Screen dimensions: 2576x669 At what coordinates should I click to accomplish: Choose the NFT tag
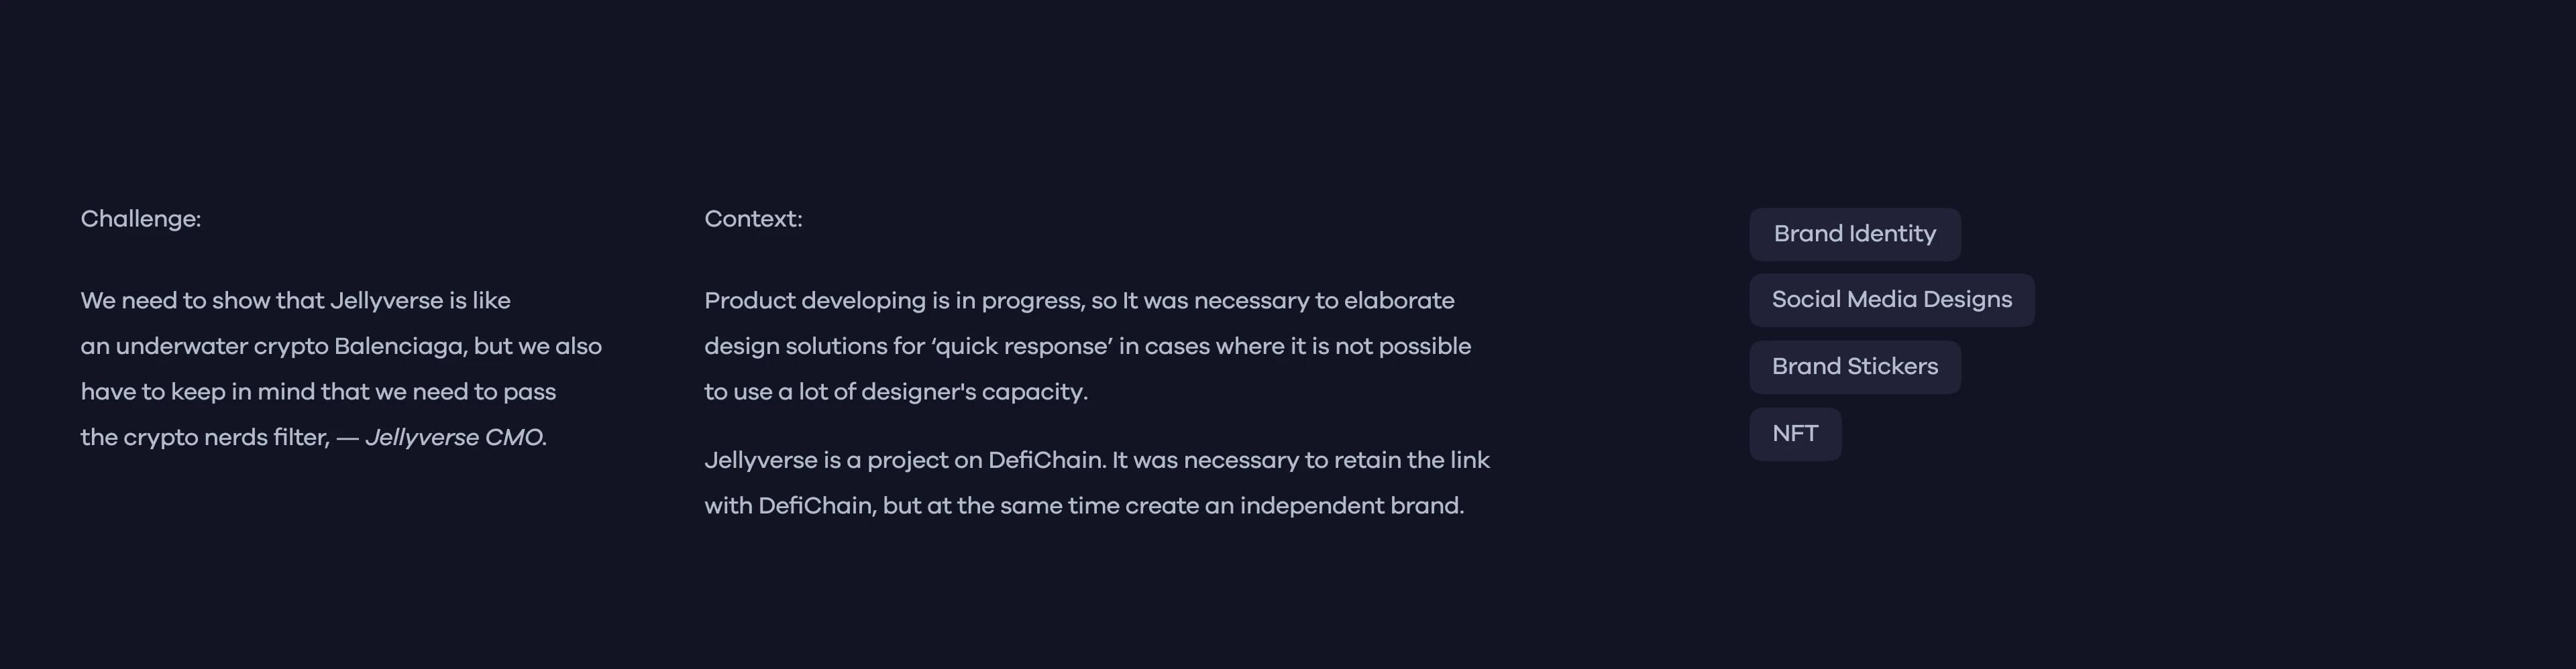coord(1794,434)
